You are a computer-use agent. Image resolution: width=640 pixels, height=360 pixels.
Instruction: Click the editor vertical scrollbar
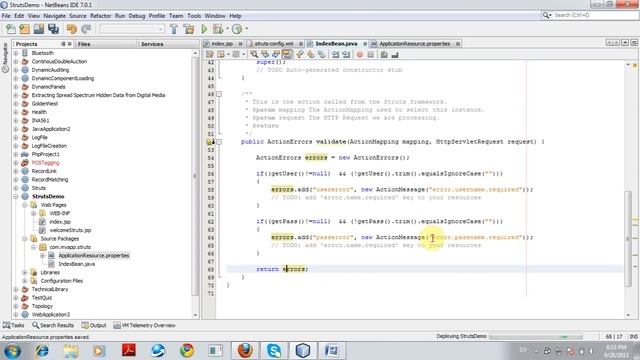628,189
